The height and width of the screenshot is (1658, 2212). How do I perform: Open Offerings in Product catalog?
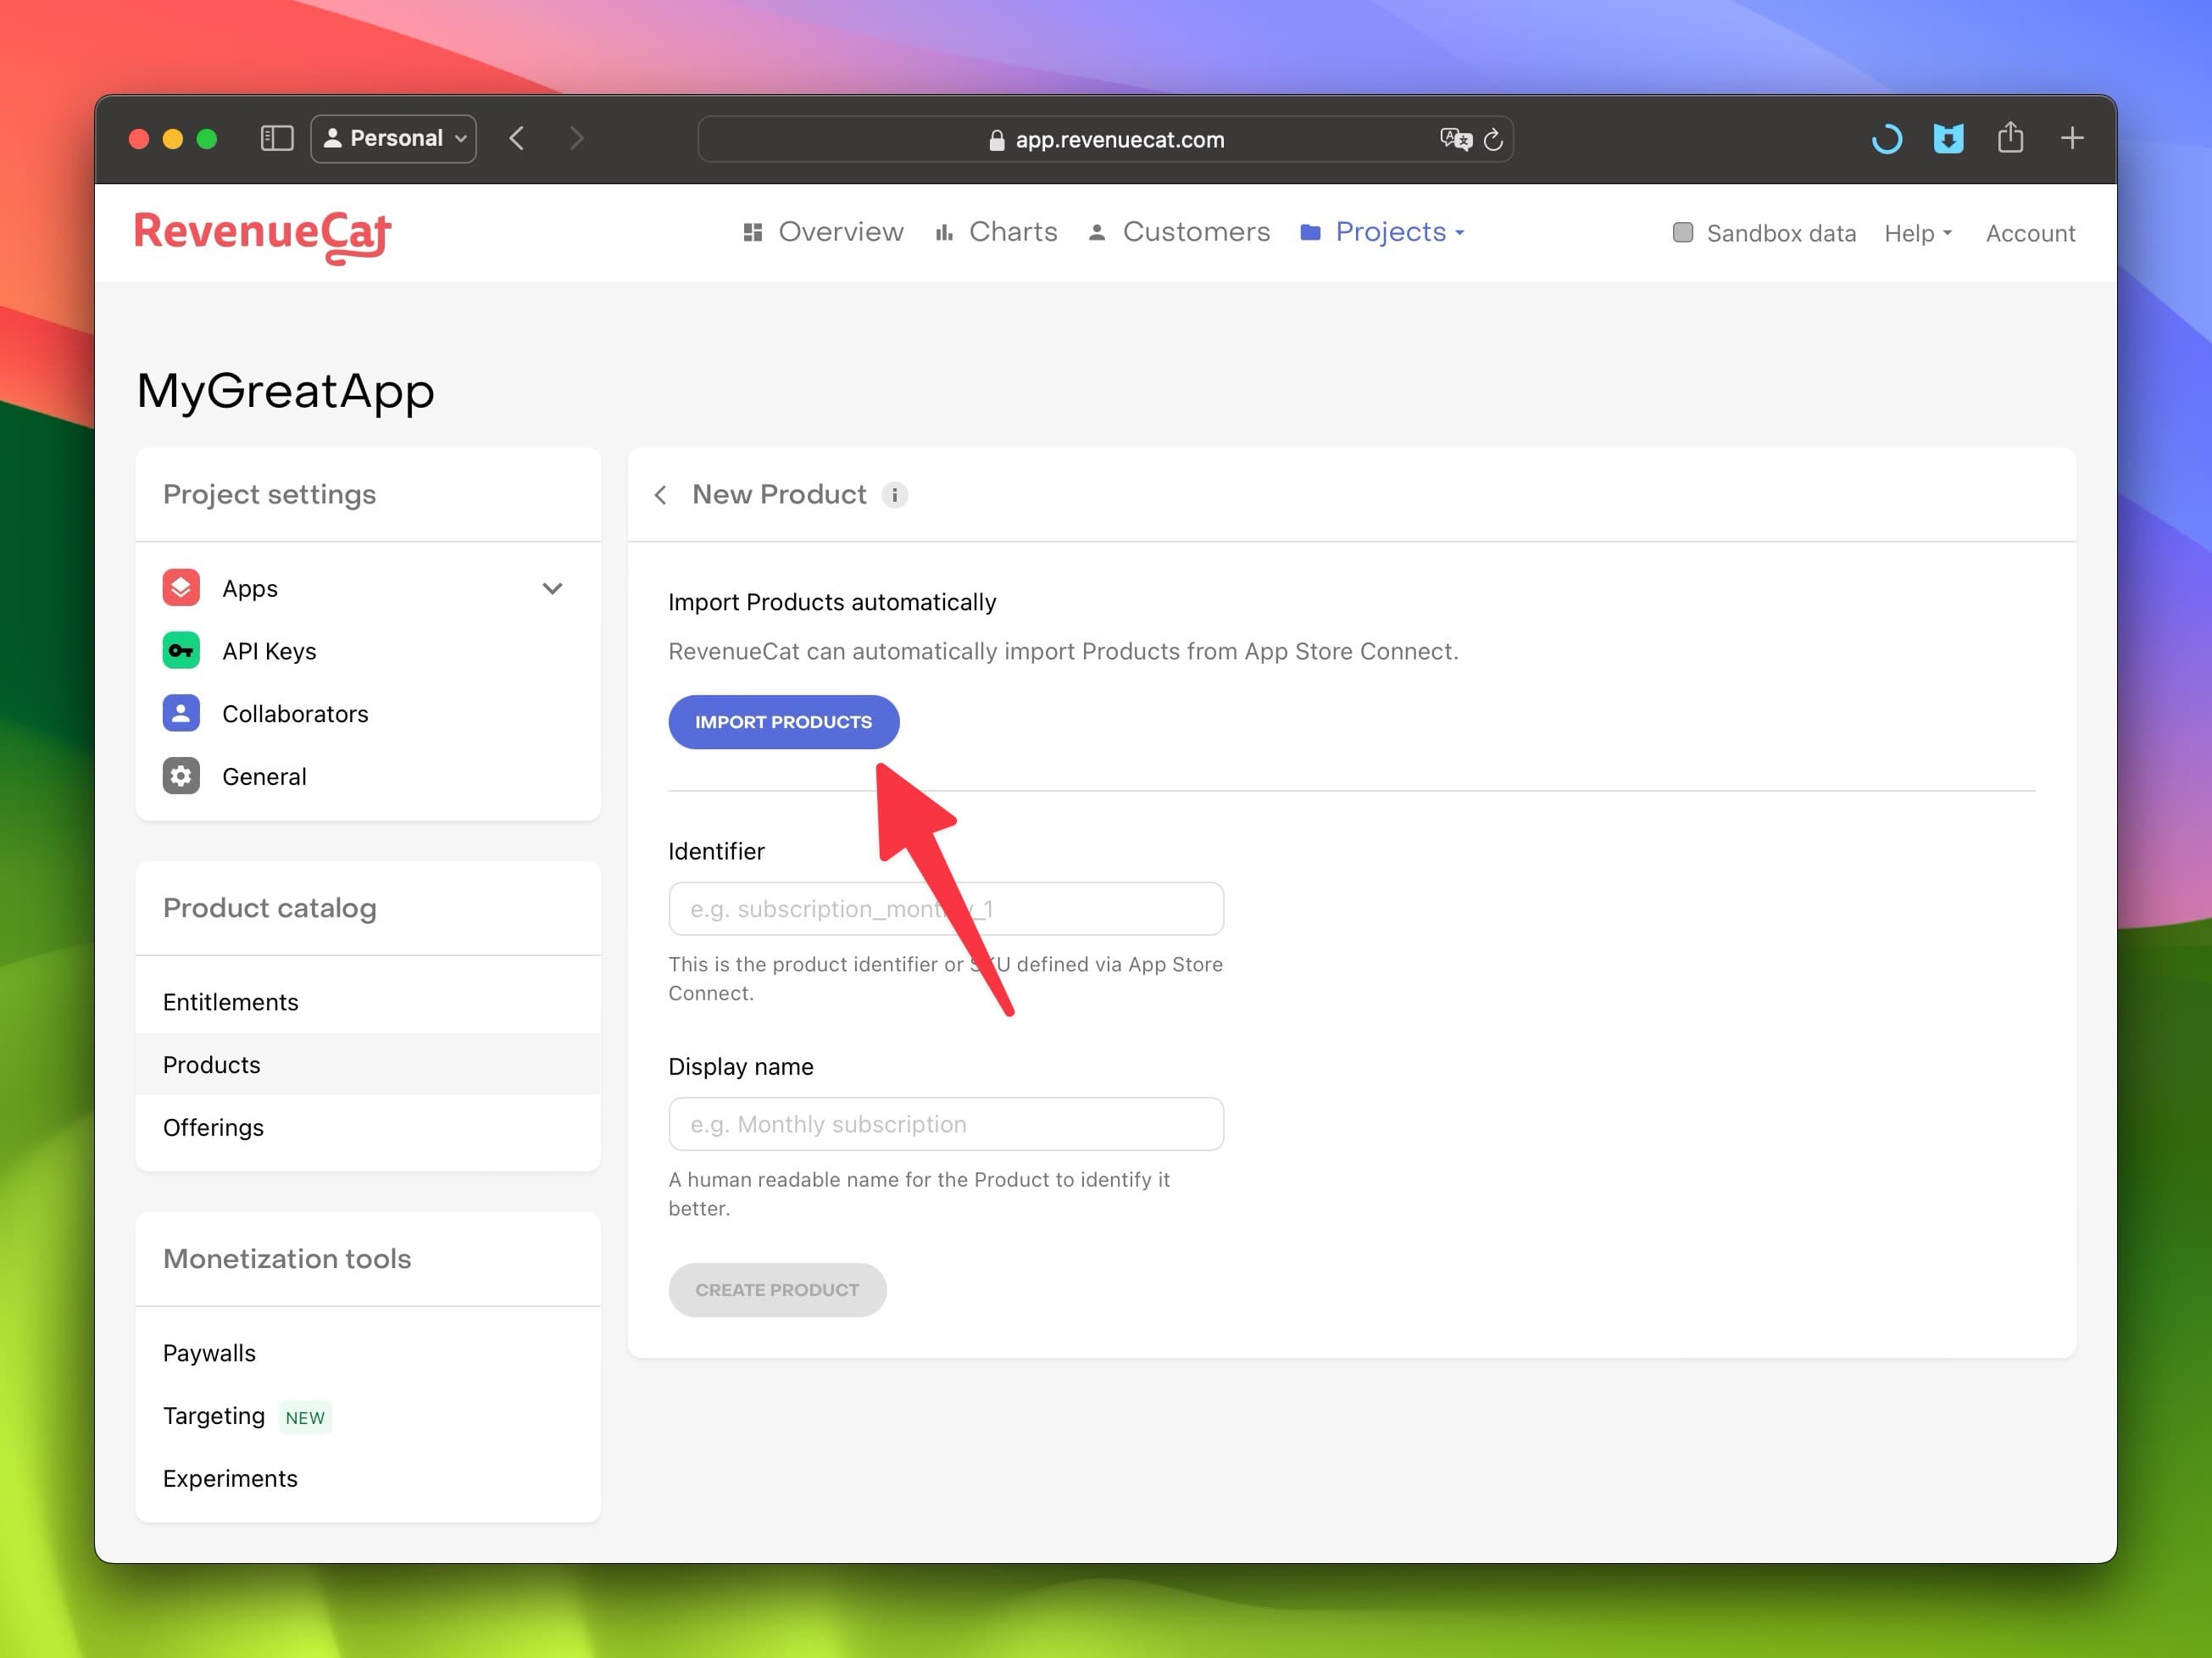tap(368, 1127)
